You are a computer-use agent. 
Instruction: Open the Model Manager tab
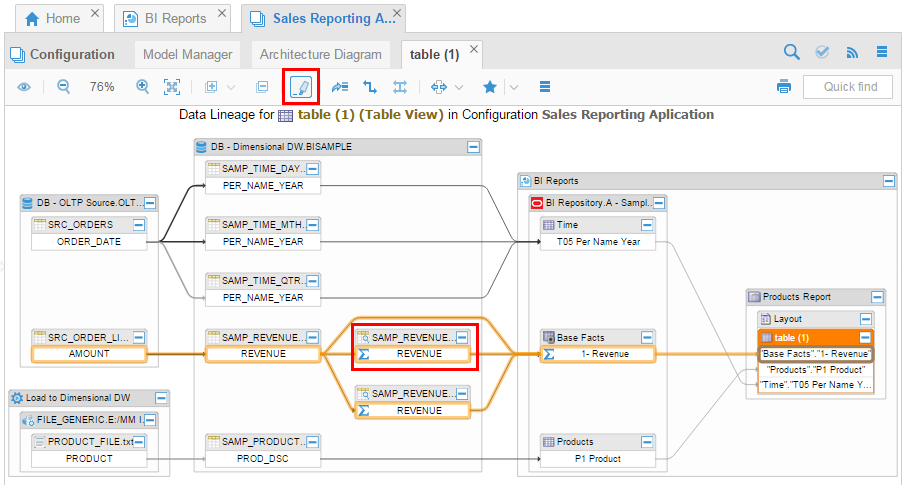187,54
